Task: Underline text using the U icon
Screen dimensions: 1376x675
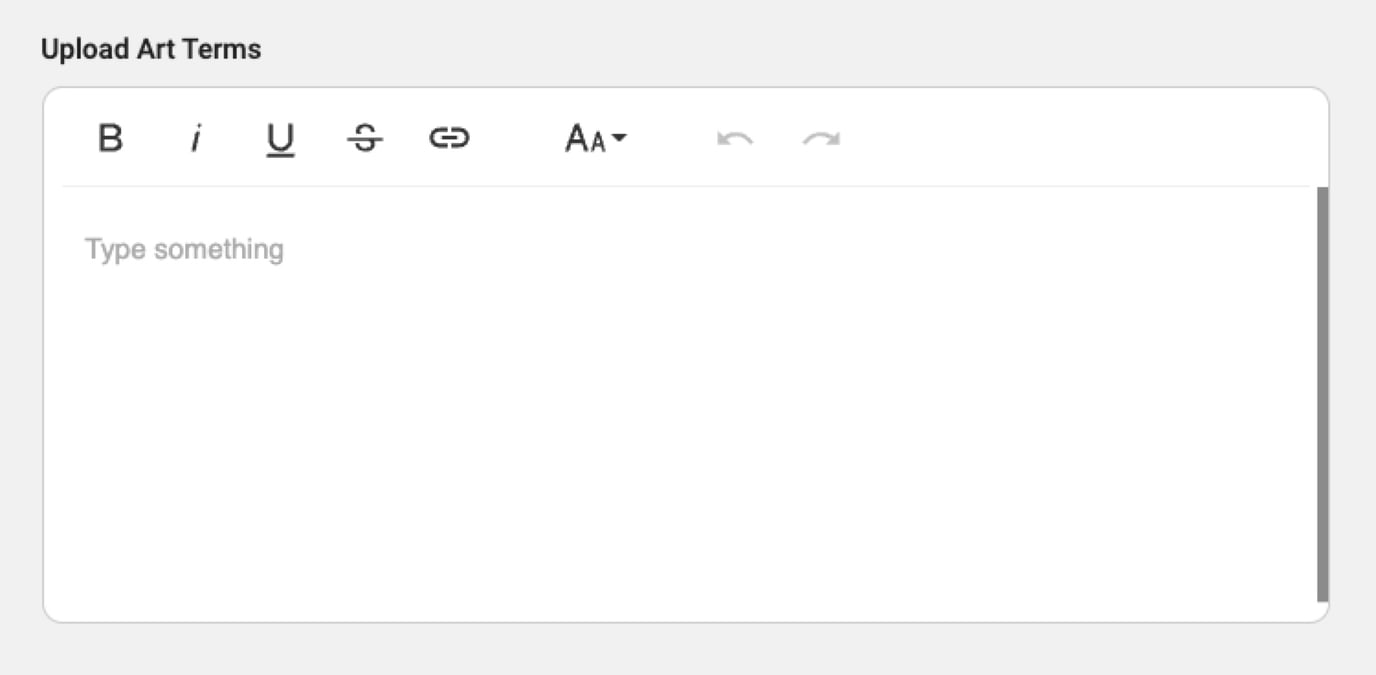Action: (x=280, y=139)
